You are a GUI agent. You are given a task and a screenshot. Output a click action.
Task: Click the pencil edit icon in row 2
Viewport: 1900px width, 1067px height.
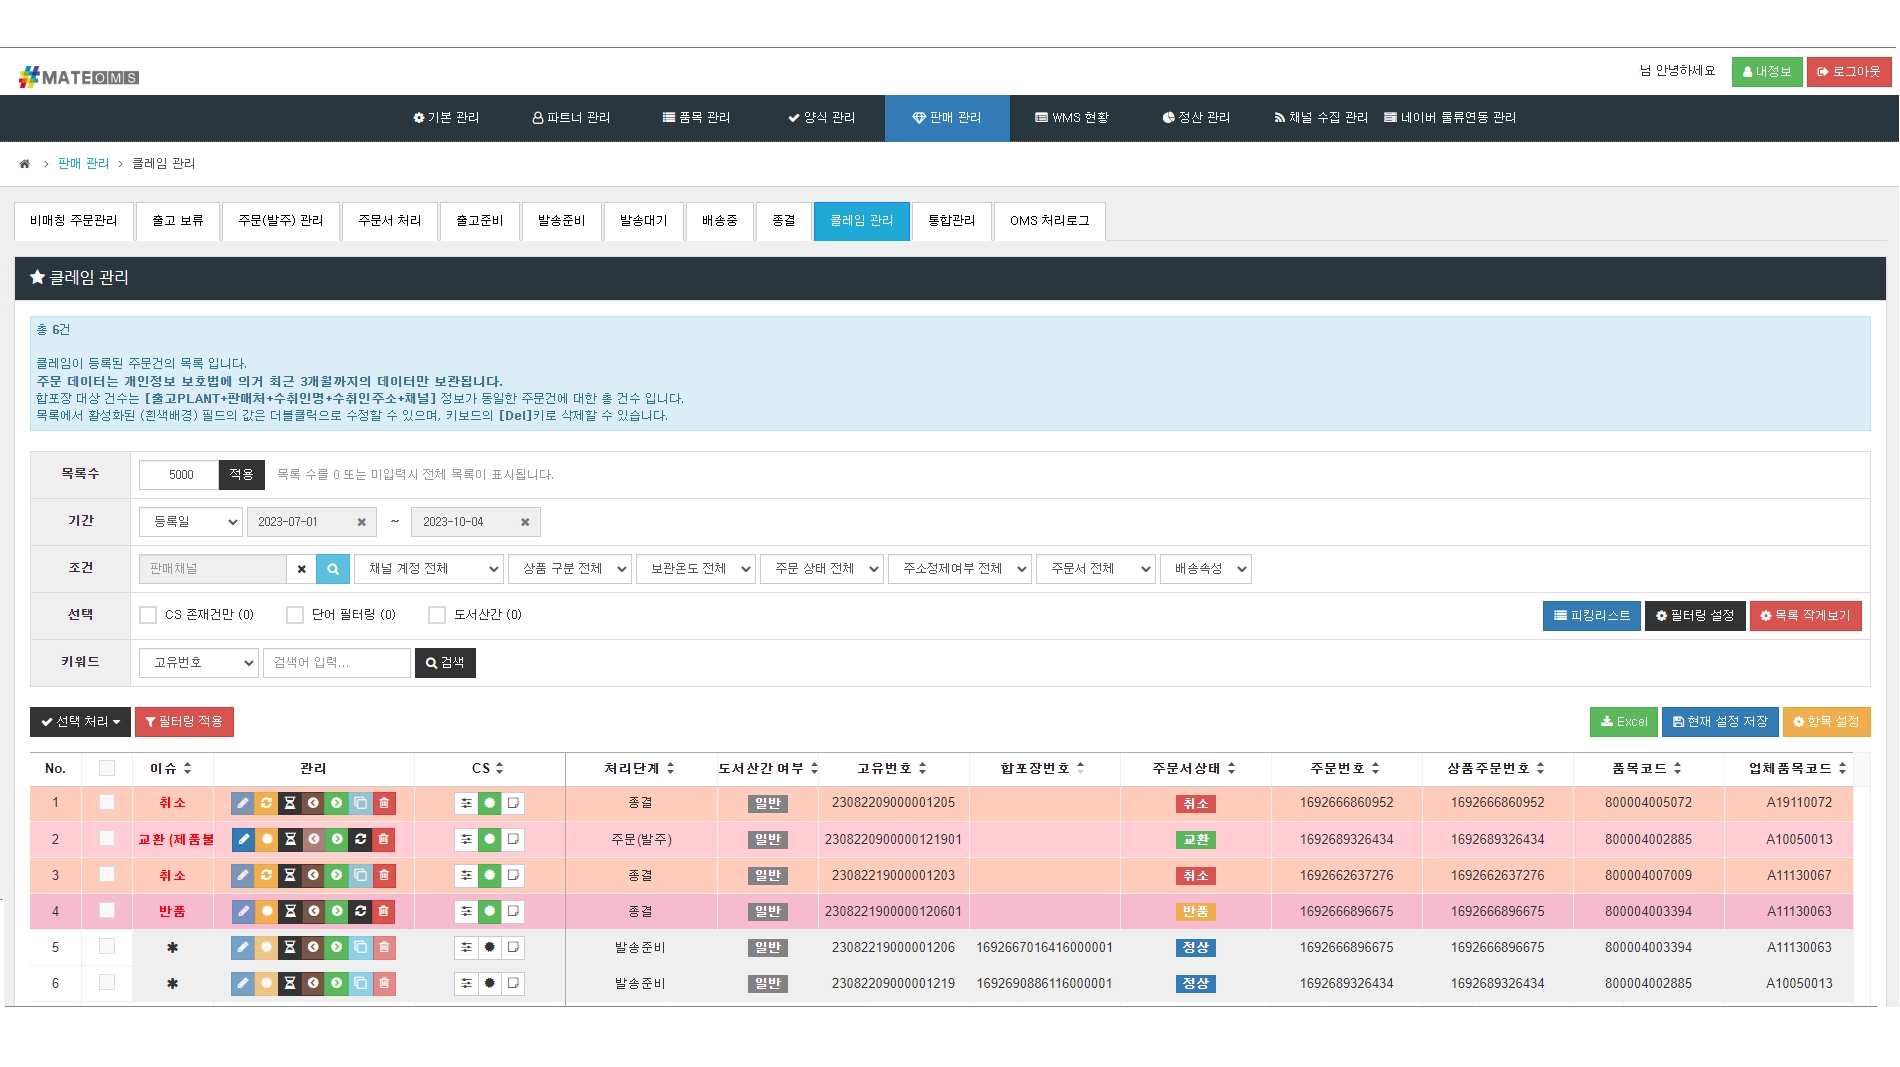pyautogui.click(x=243, y=839)
